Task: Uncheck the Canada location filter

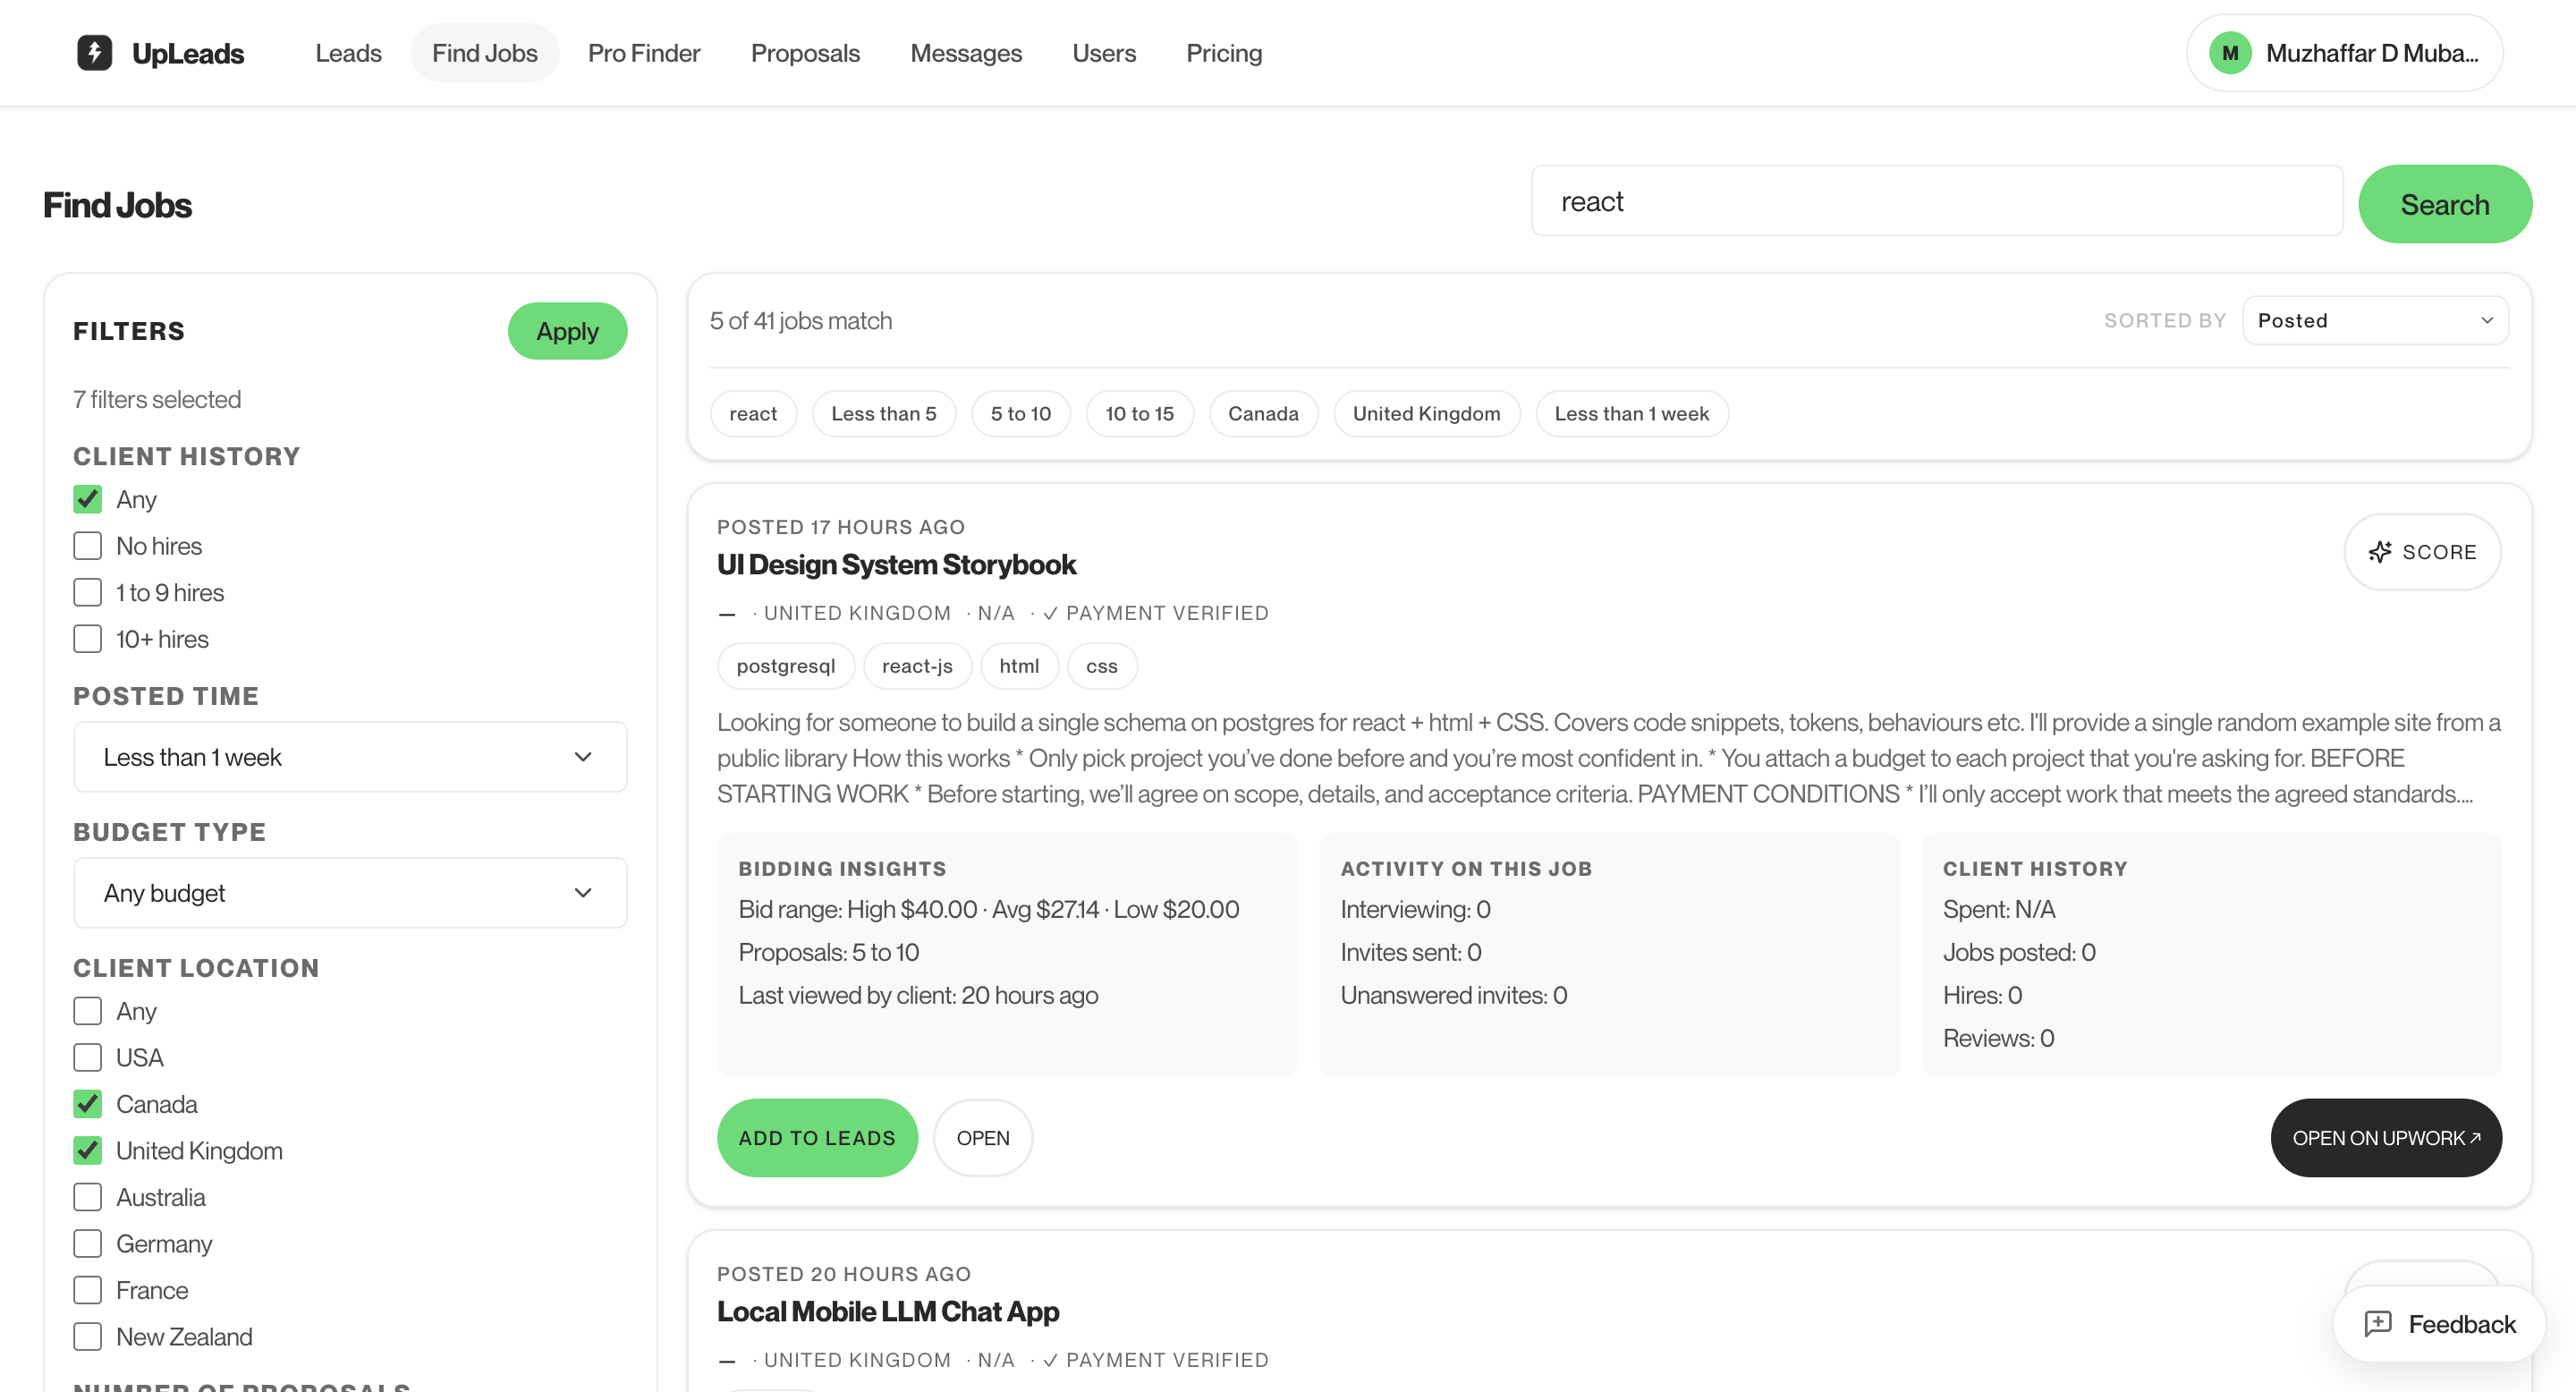Action: tap(88, 1104)
